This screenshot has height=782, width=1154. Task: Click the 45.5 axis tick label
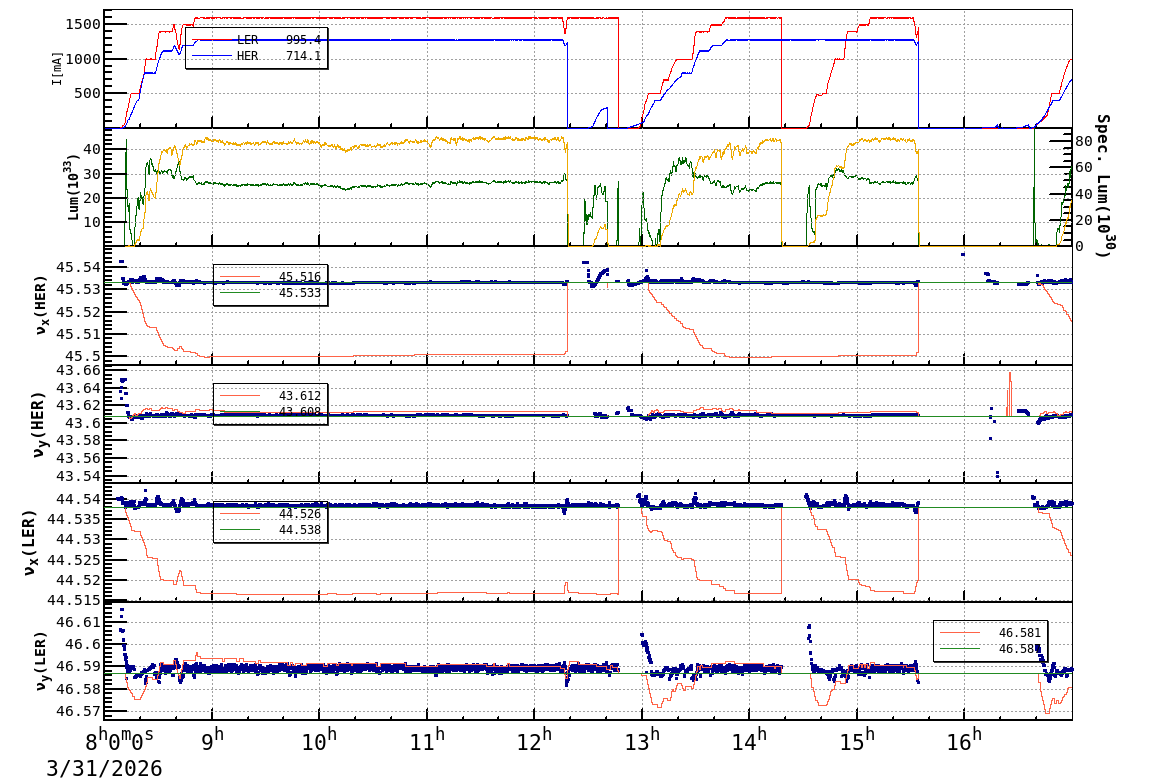tap(83, 357)
